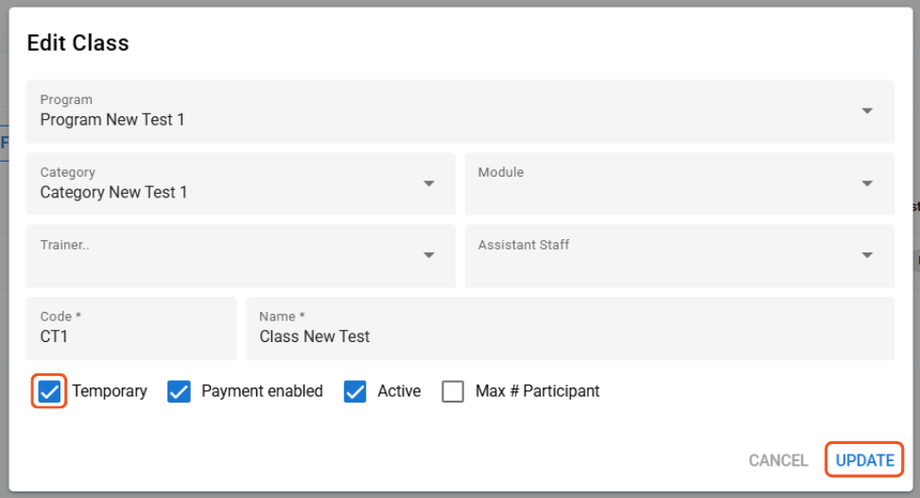Uncheck the Temporary checkbox
920x498 pixels.
click(x=49, y=391)
